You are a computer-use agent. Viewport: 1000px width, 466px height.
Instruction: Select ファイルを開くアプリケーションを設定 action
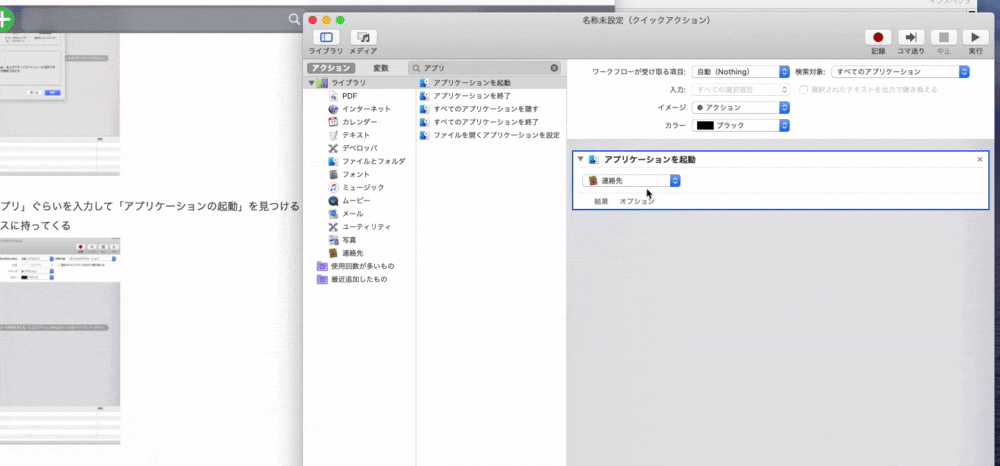click(x=491, y=135)
